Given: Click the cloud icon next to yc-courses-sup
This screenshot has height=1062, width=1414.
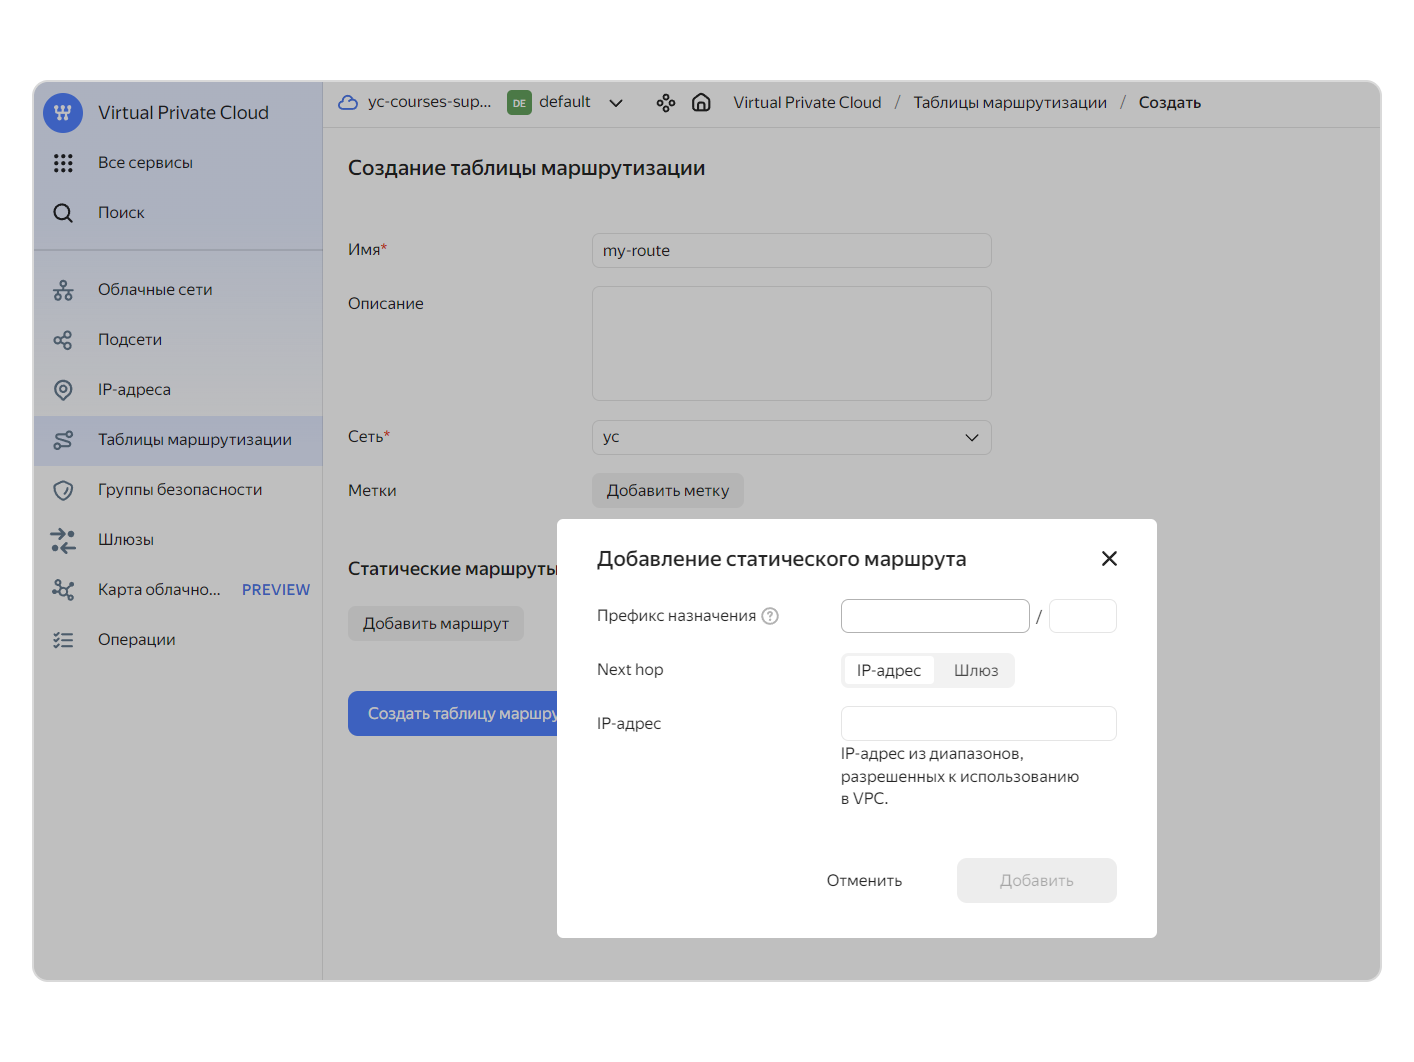Looking at the screenshot, I should [x=348, y=102].
